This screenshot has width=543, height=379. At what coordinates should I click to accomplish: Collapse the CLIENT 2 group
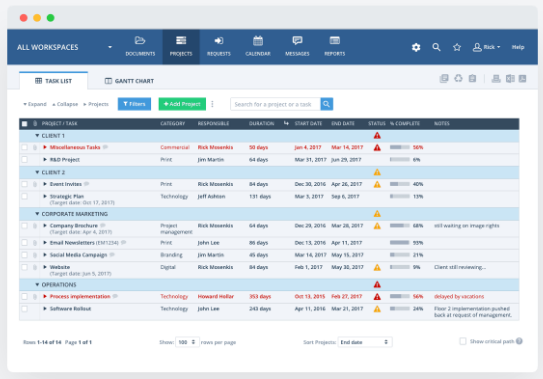[37, 172]
